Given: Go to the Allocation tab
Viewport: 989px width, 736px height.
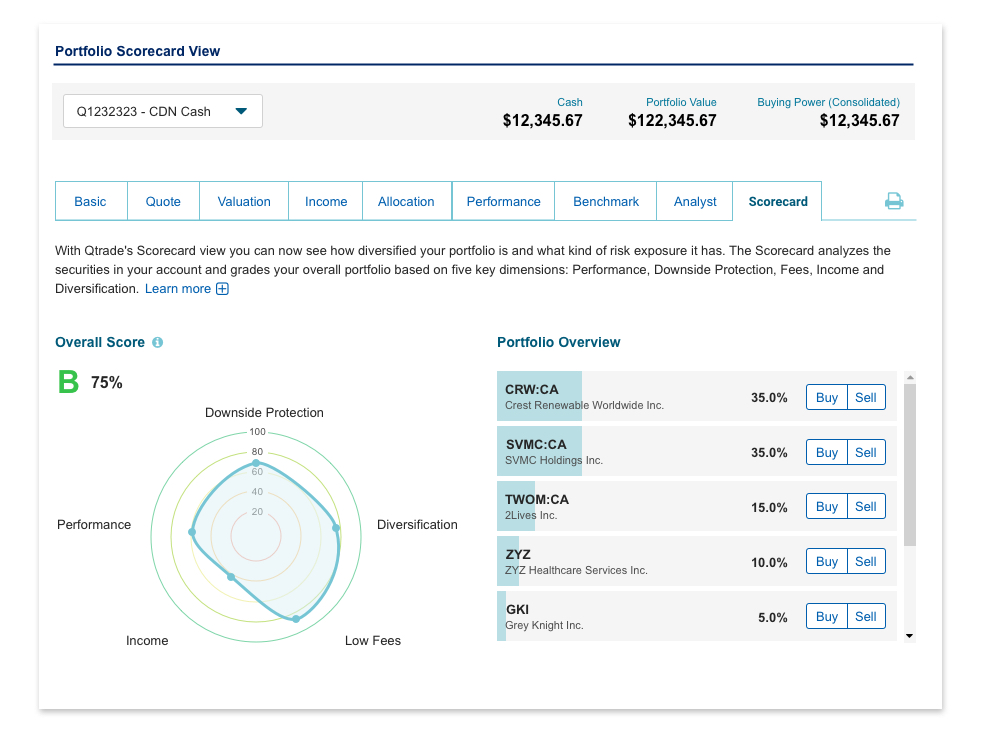Looking at the screenshot, I should [406, 201].
